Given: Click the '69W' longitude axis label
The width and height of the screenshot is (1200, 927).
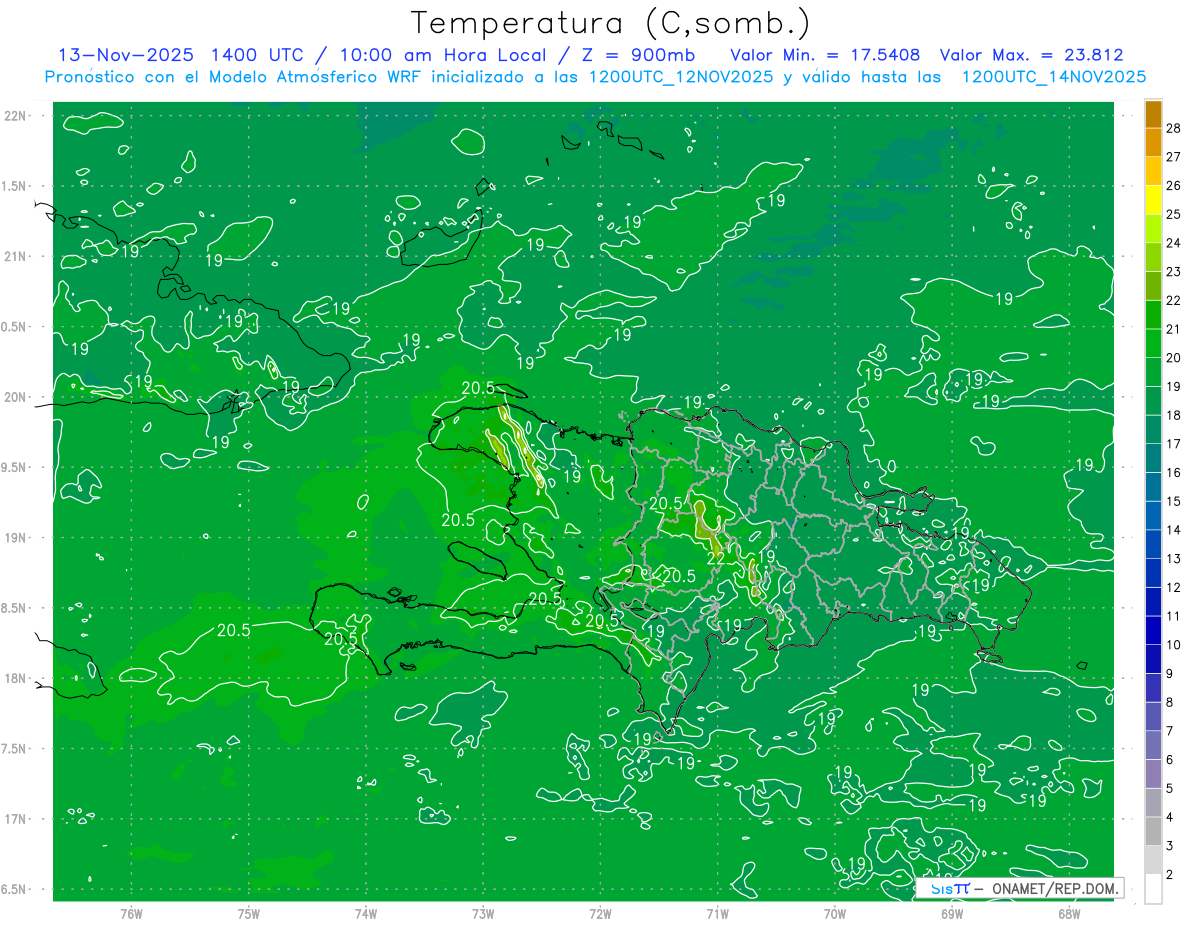Looking at the screenshot, I should [951, 913].
